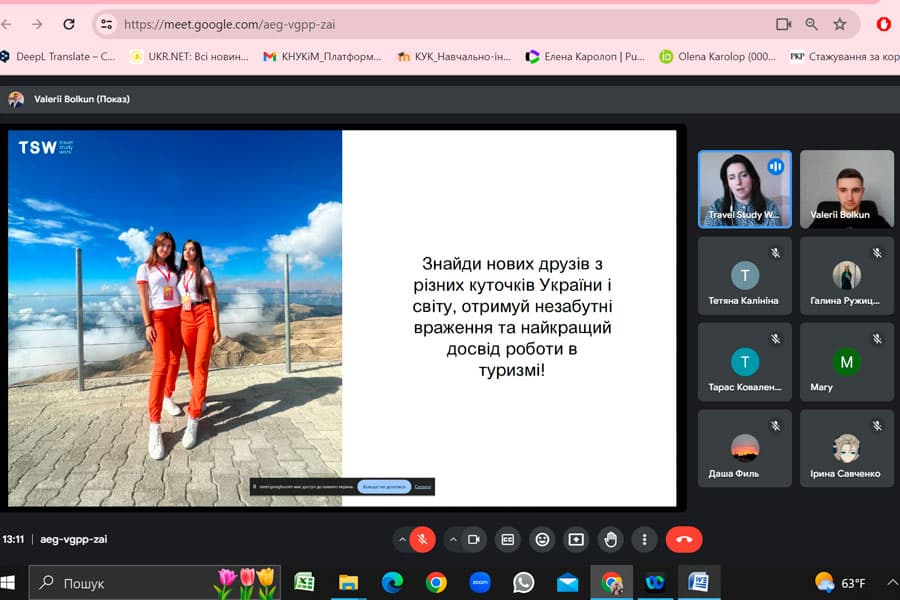Turn on closed captions

pos(508,539)
